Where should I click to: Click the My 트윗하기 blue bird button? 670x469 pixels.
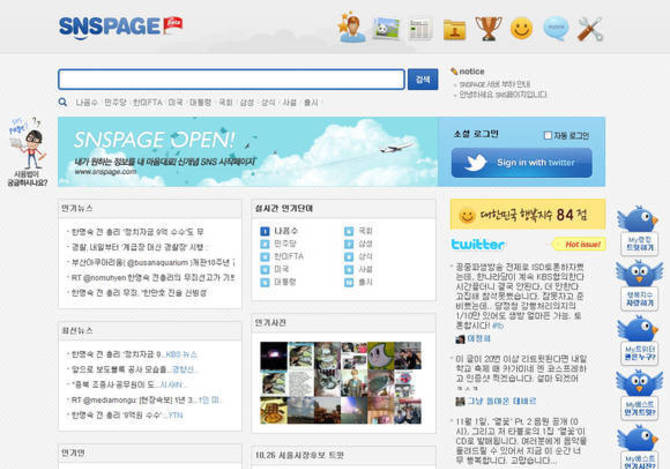tap(639, 231)
